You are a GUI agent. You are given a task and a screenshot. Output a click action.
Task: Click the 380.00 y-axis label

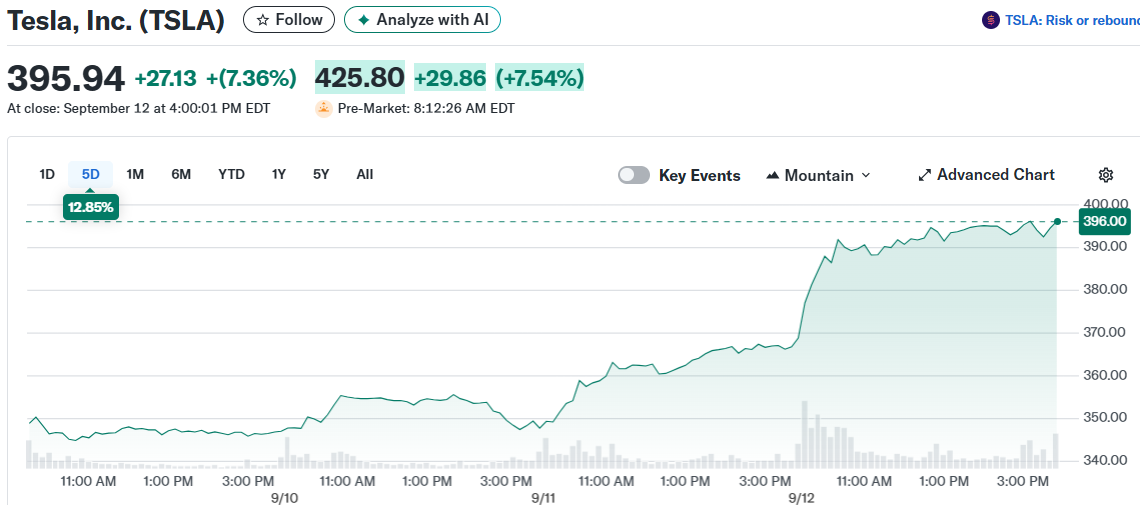click(1105, 289)
